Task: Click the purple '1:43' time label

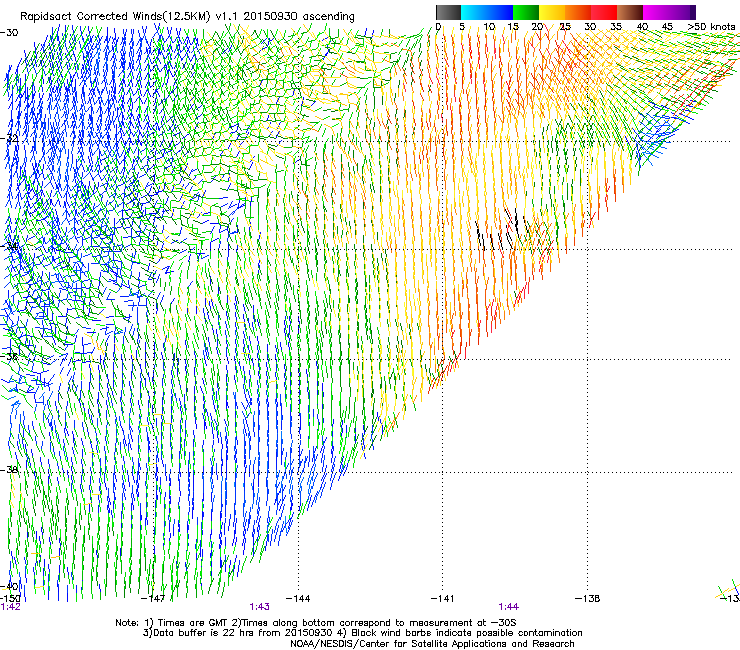Action: click(x=260, y=607)
